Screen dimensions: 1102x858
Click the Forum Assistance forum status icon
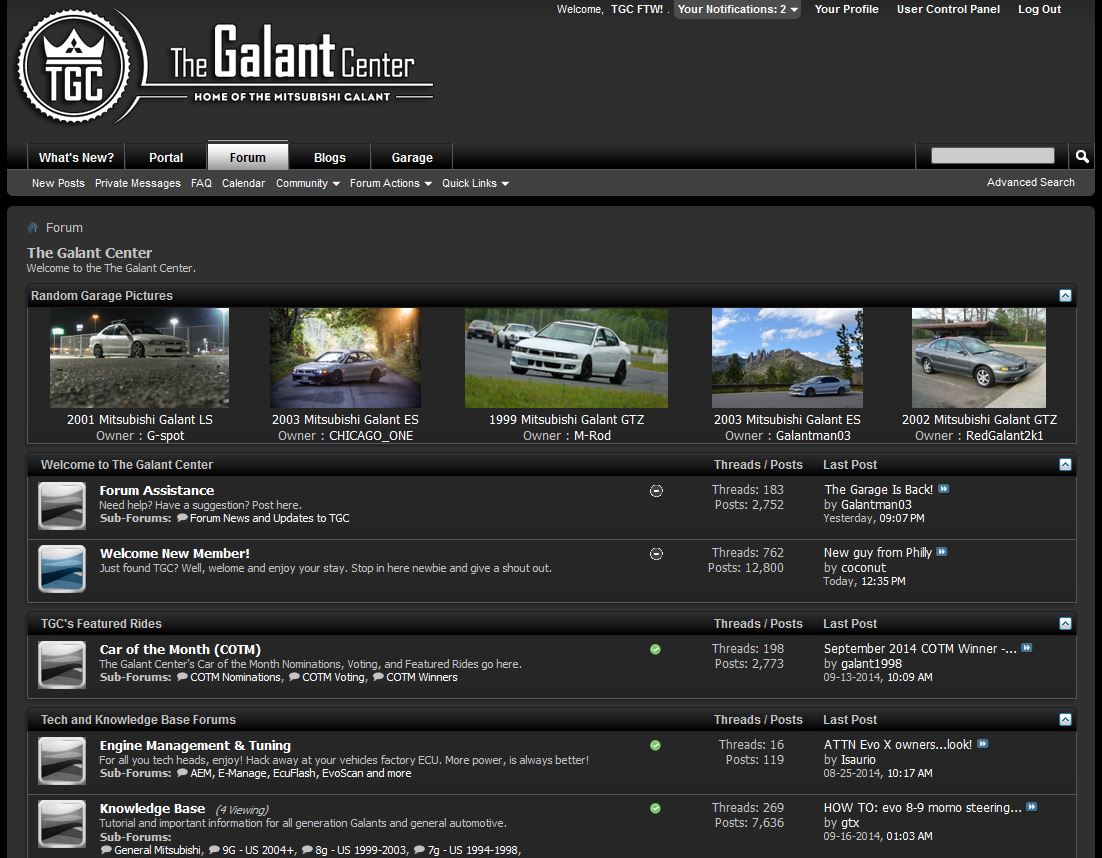(x=62, y=505)
